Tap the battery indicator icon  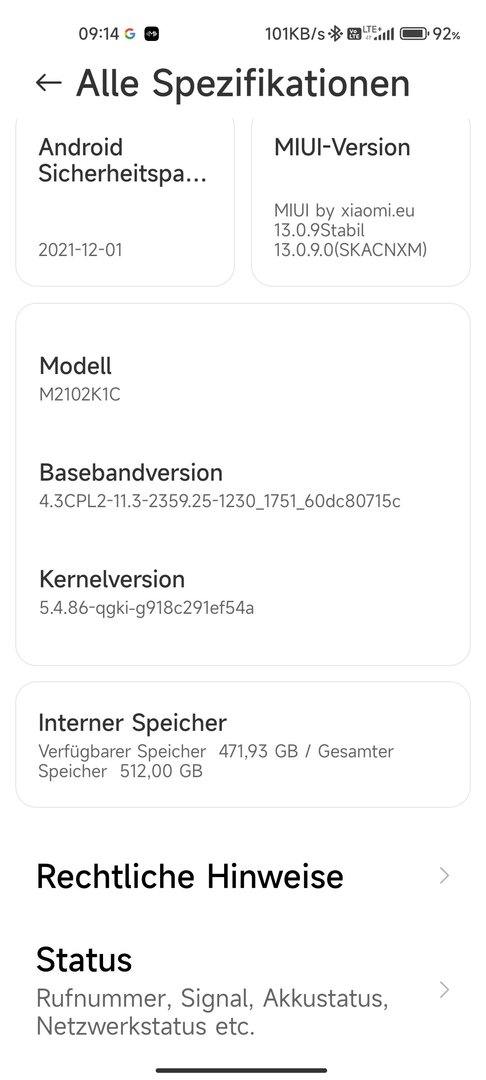pyautogui.click(x=414, y=34)
